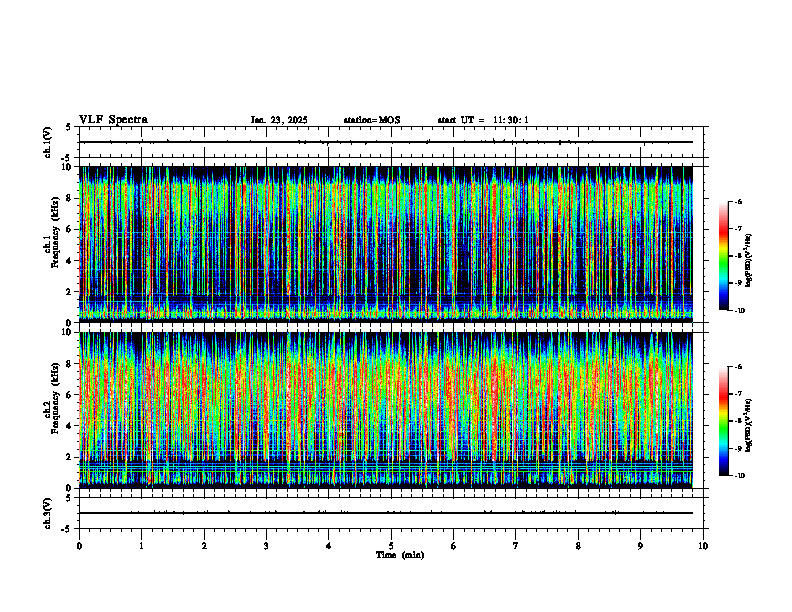Click the "10" tick on the time axis

click(703, 546)
